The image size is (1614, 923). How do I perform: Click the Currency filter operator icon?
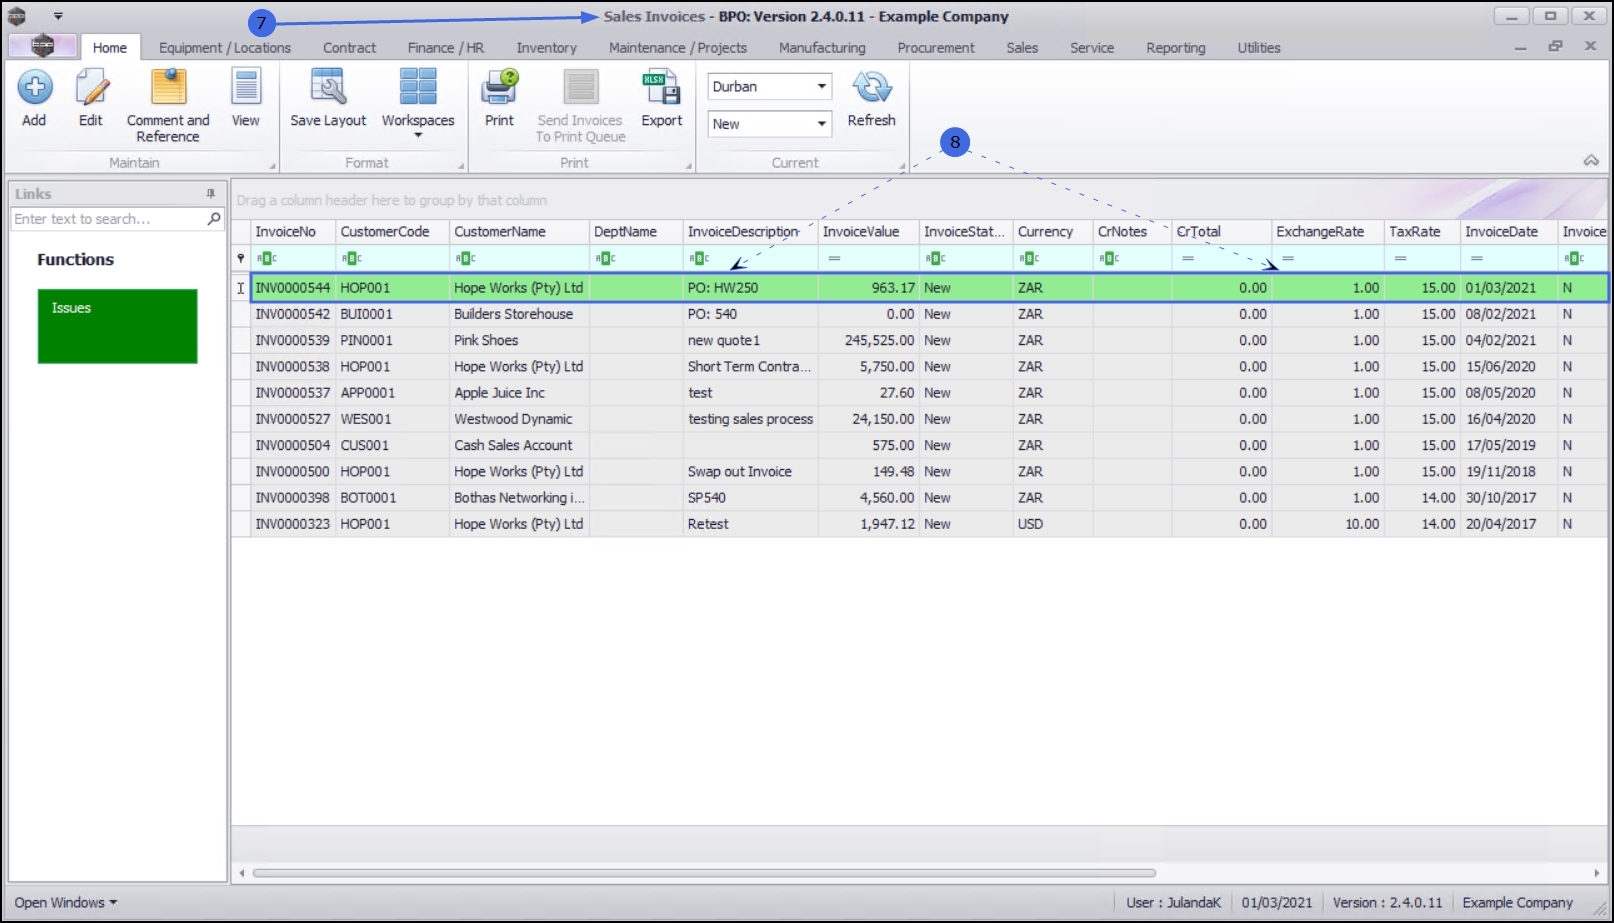1028,258
